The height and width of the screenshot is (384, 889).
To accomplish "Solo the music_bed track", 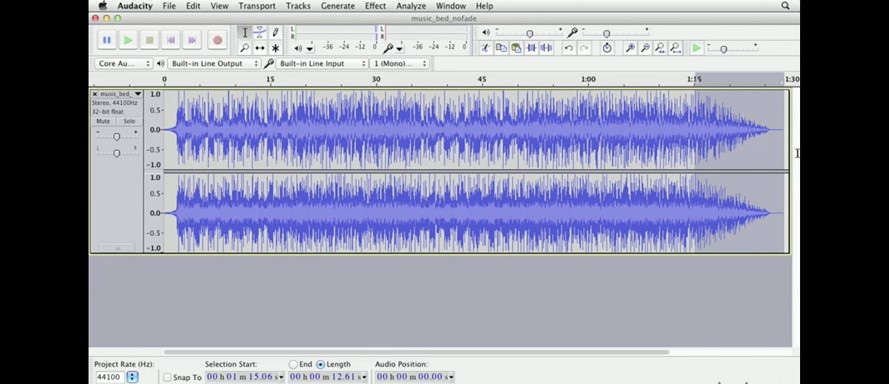I will click(129, 121).
